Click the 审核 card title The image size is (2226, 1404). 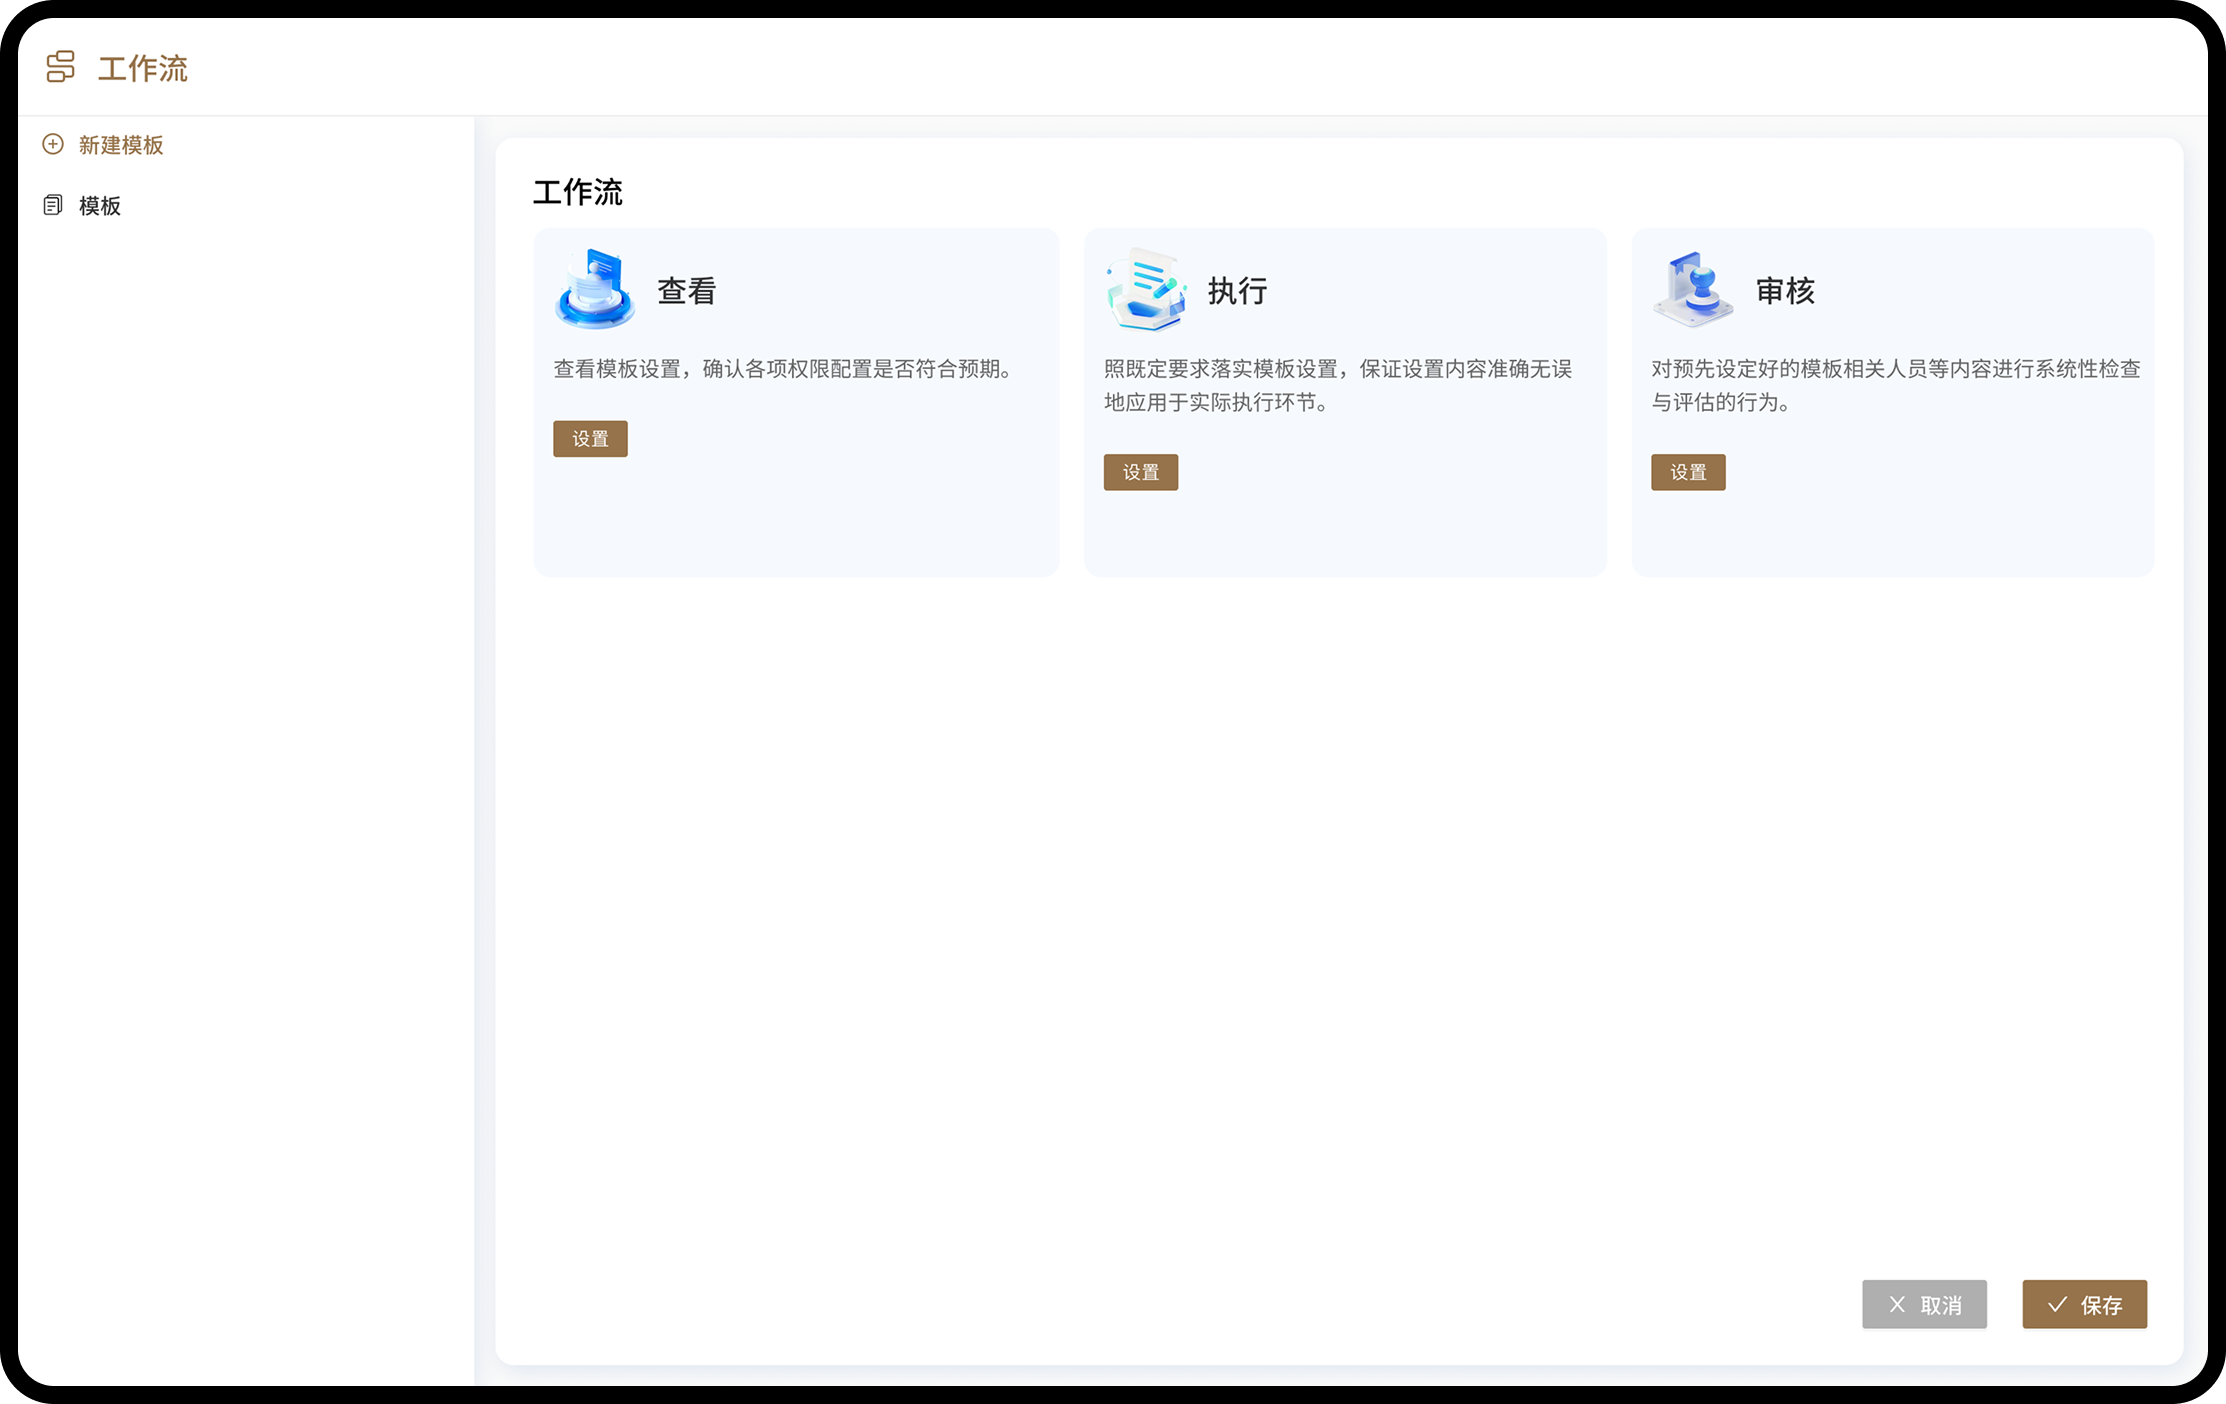1785,291
